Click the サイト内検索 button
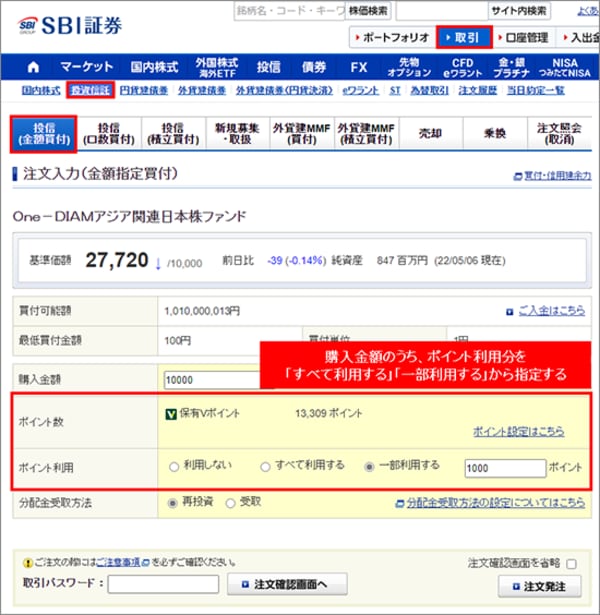The image size is (600, 615). 519,11
